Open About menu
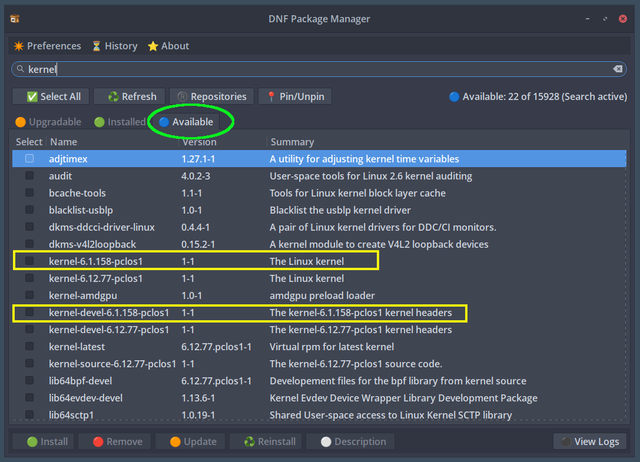Viewport: 640px width, 462px height. click(169, 46)
